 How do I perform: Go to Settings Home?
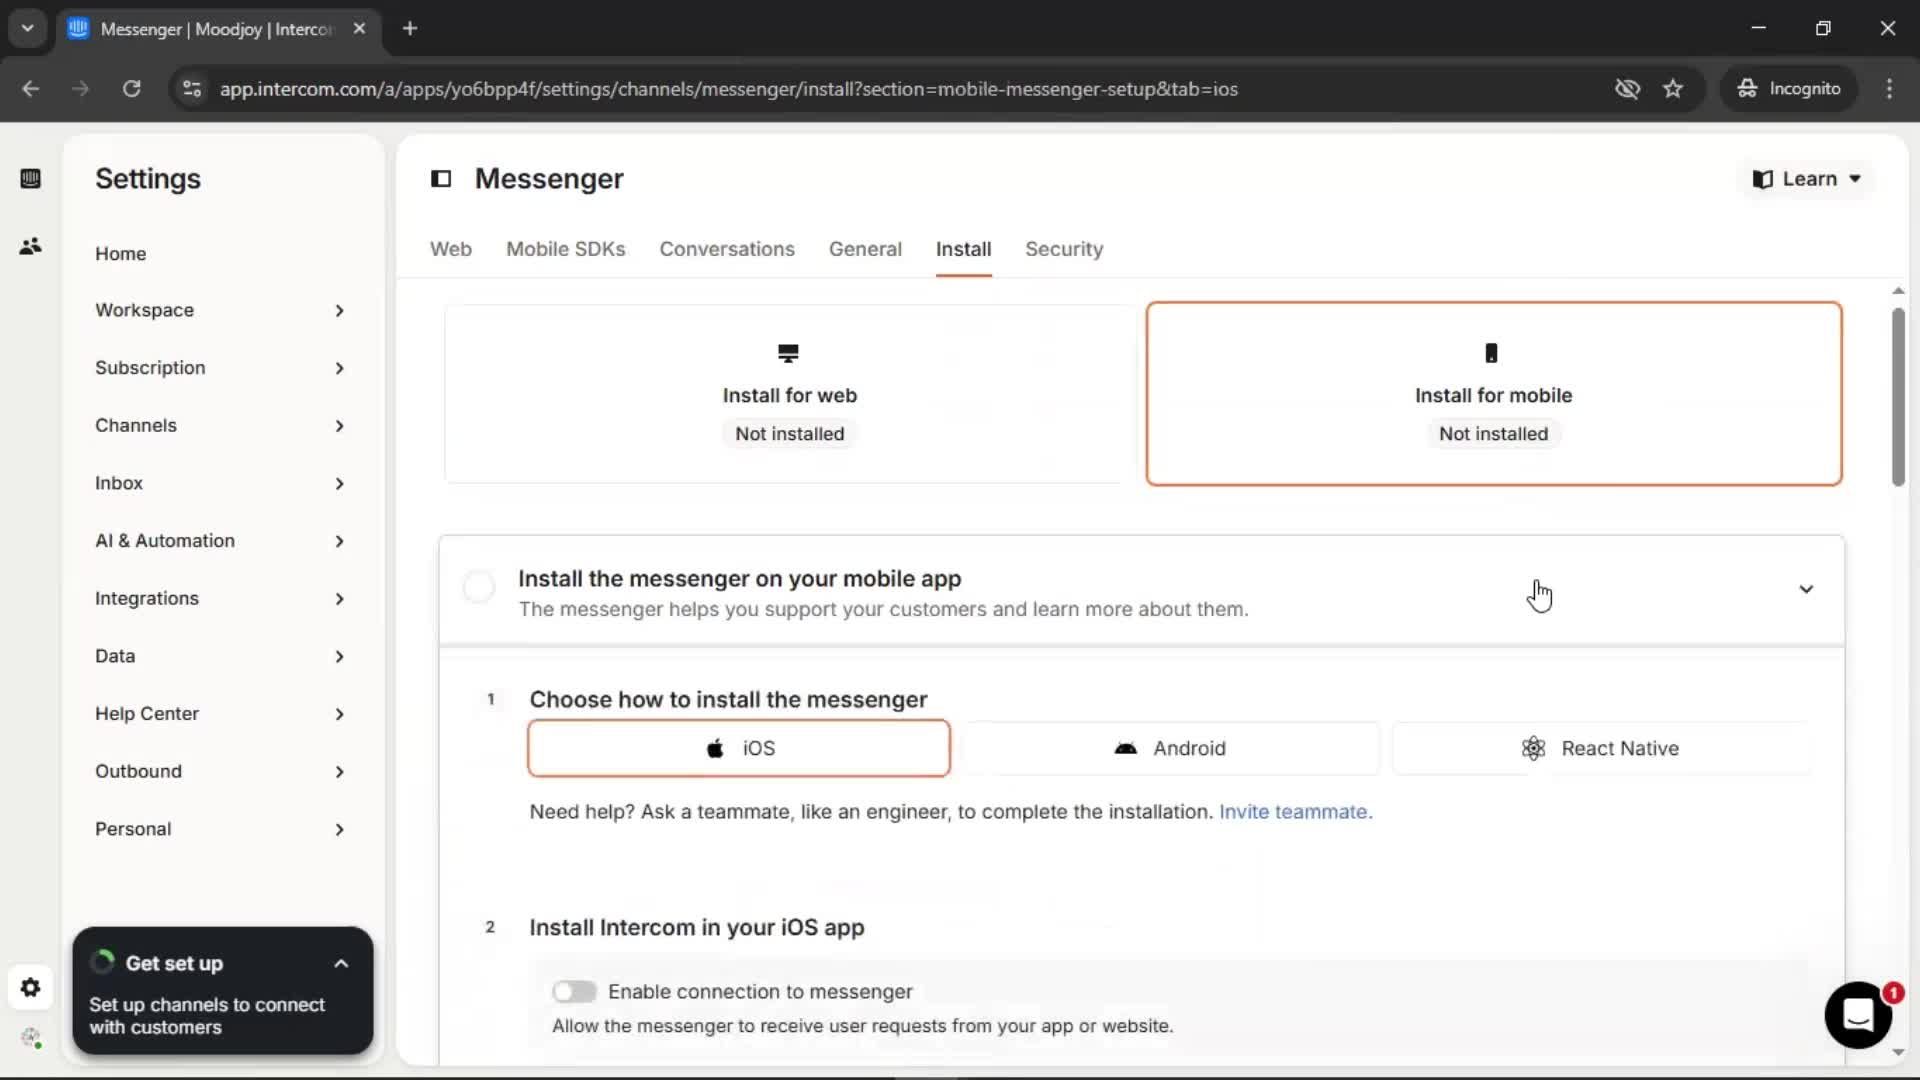(120, 254)
